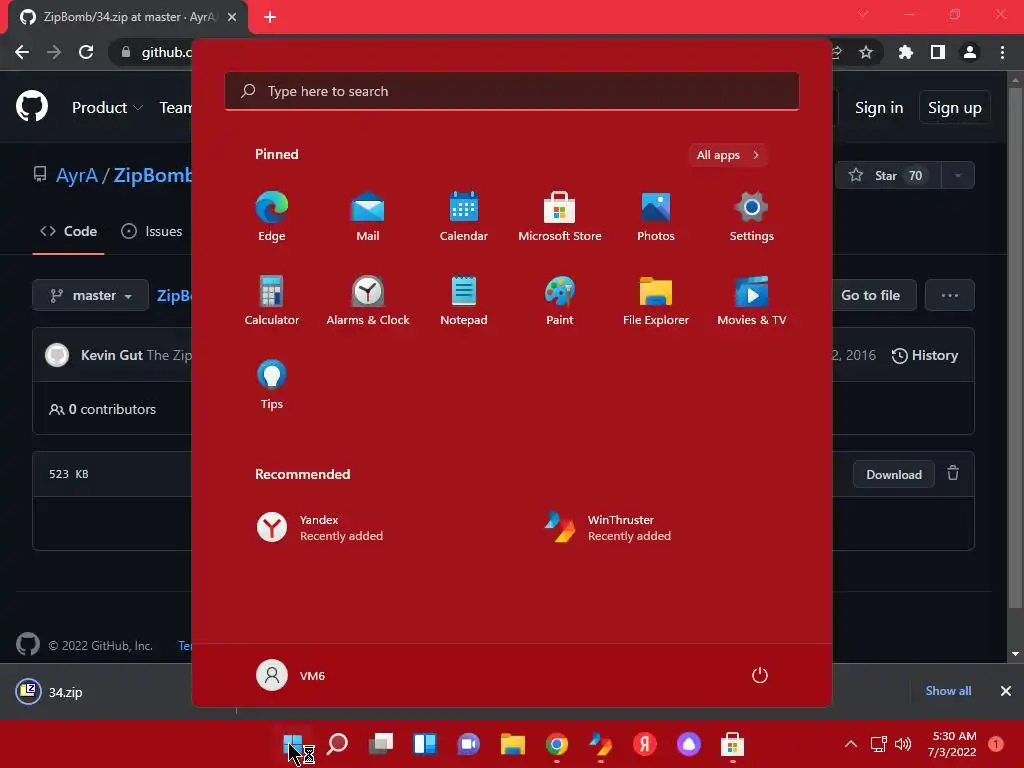1024x768 pixels.
Task: Open the Chat taskbar icon
Action: tap(469, 744)
